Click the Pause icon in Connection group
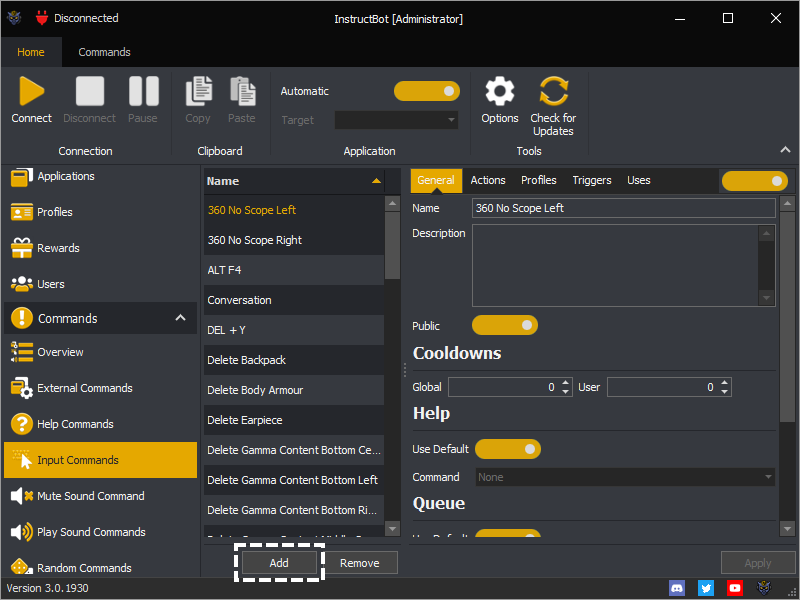Viewport: 800px width, 600px height. tap(143, 91)
